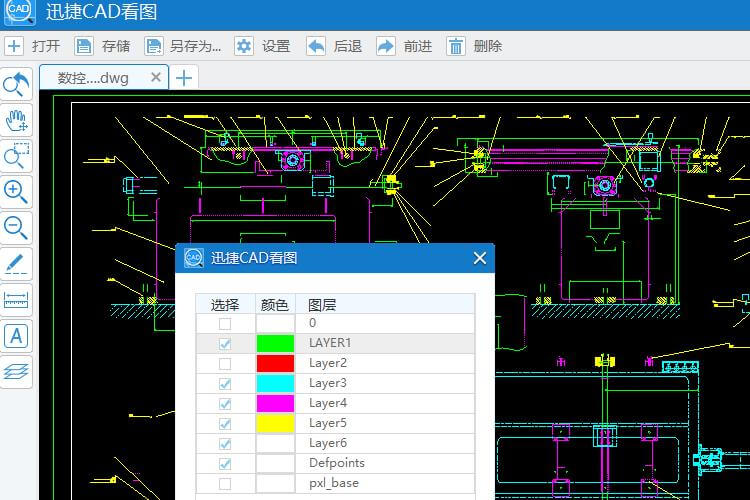Click the 存储 label in toolbar
750x500 pixels.
pos(116,46)
